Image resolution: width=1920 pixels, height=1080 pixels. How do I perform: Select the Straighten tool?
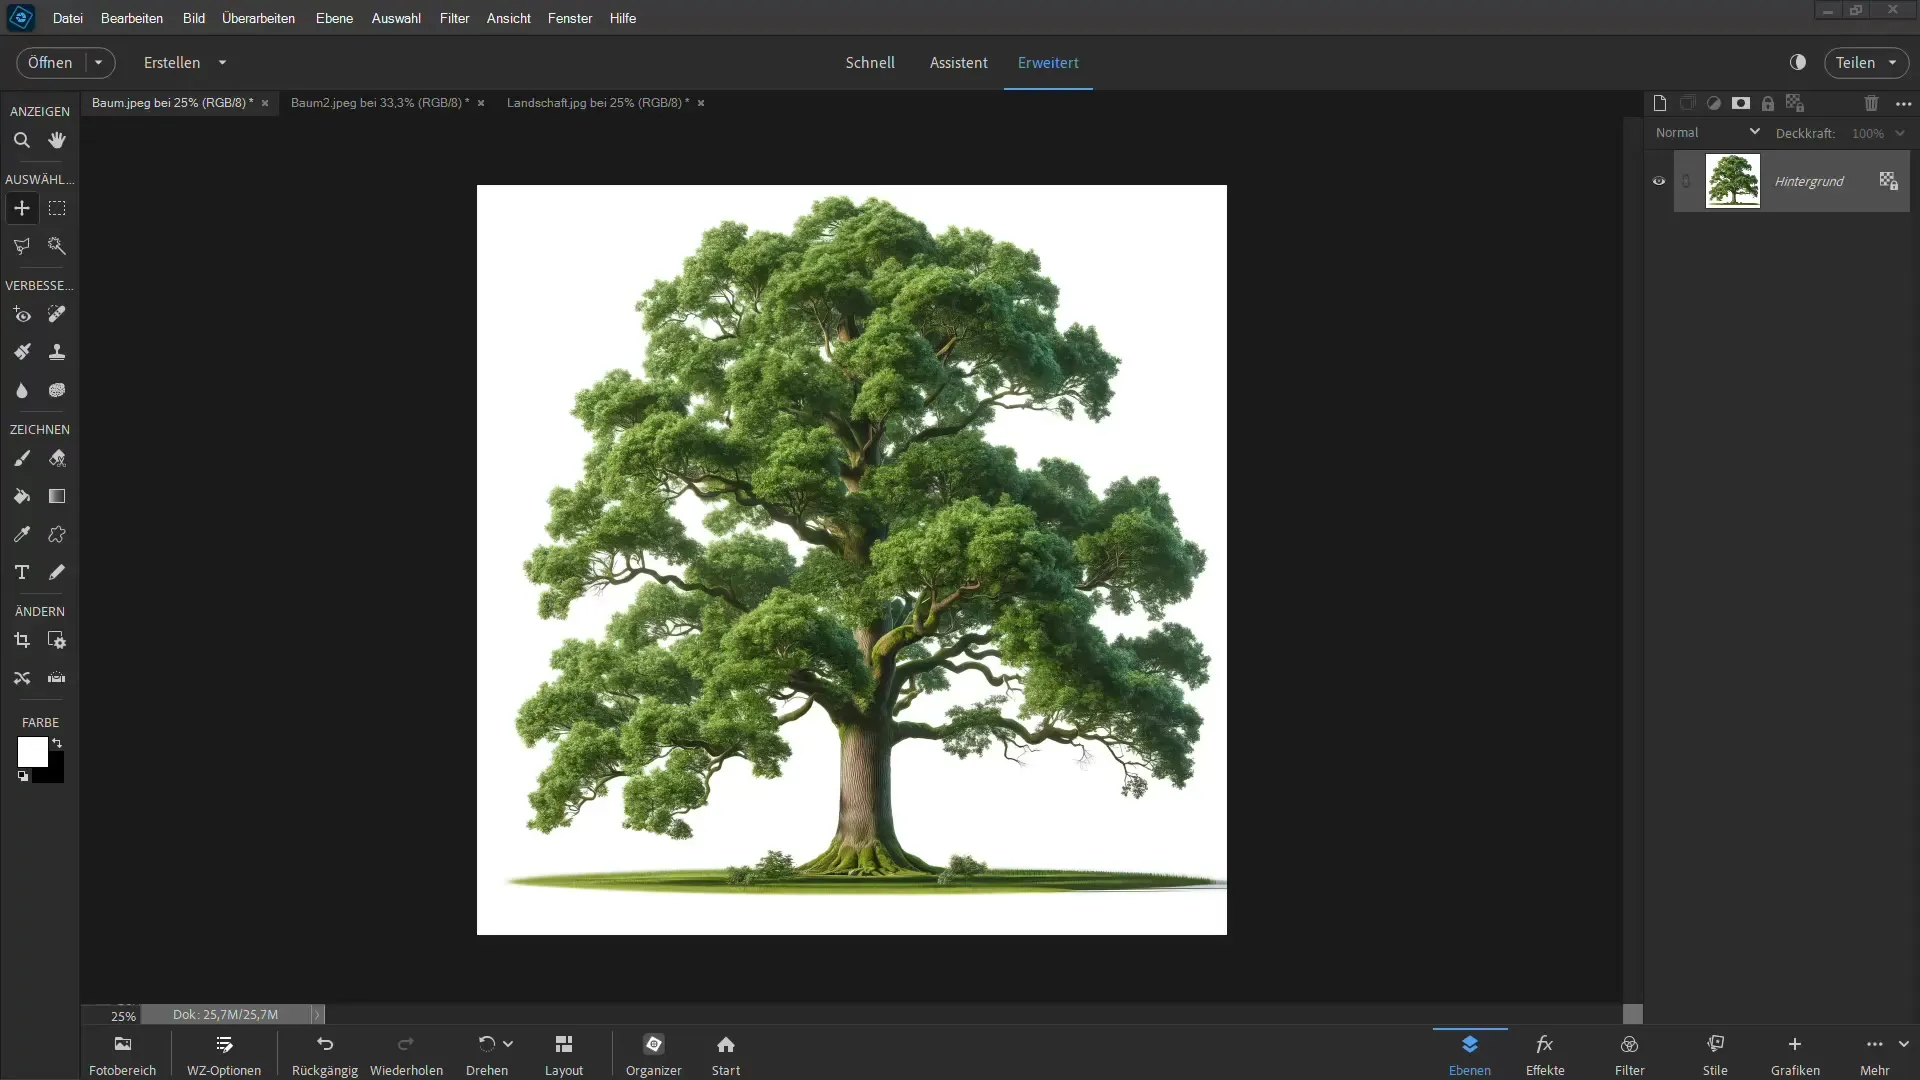click(57, 678)
